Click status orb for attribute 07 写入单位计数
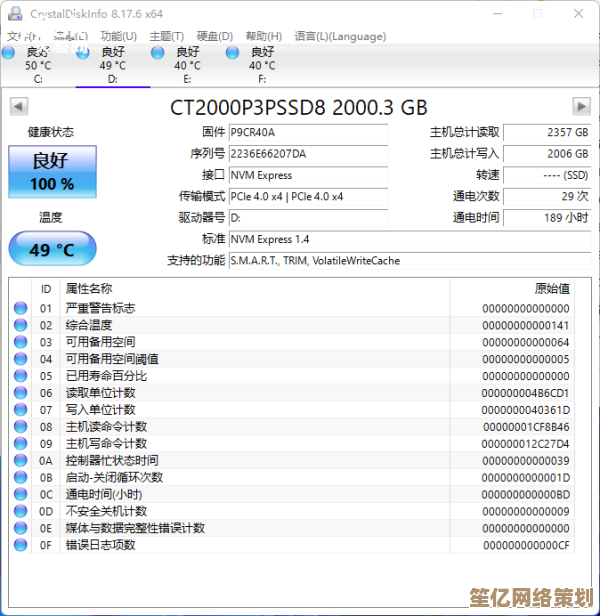Viewport: 600px width, 616px height. click(20, 410)
